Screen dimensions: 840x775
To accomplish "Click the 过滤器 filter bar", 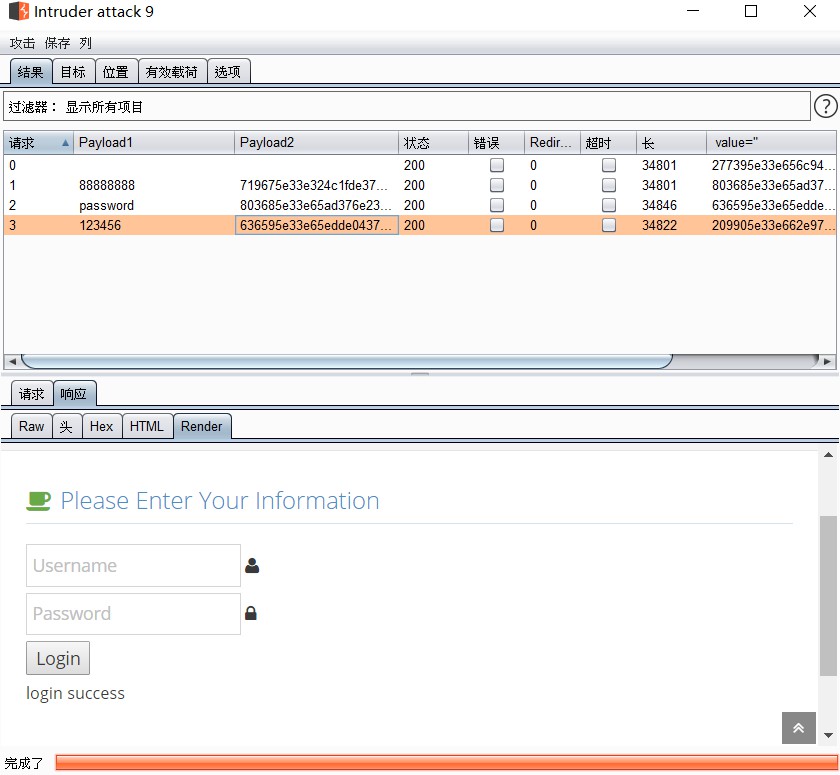I will 407,107.
